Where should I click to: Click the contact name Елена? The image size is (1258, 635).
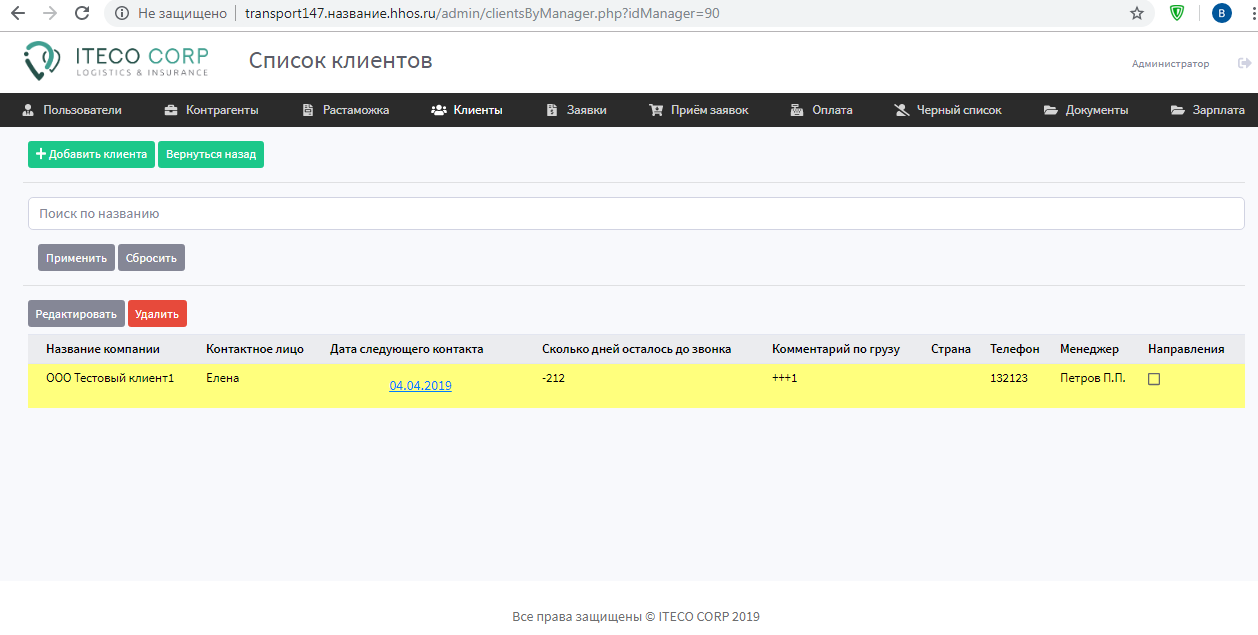point(222,378)
